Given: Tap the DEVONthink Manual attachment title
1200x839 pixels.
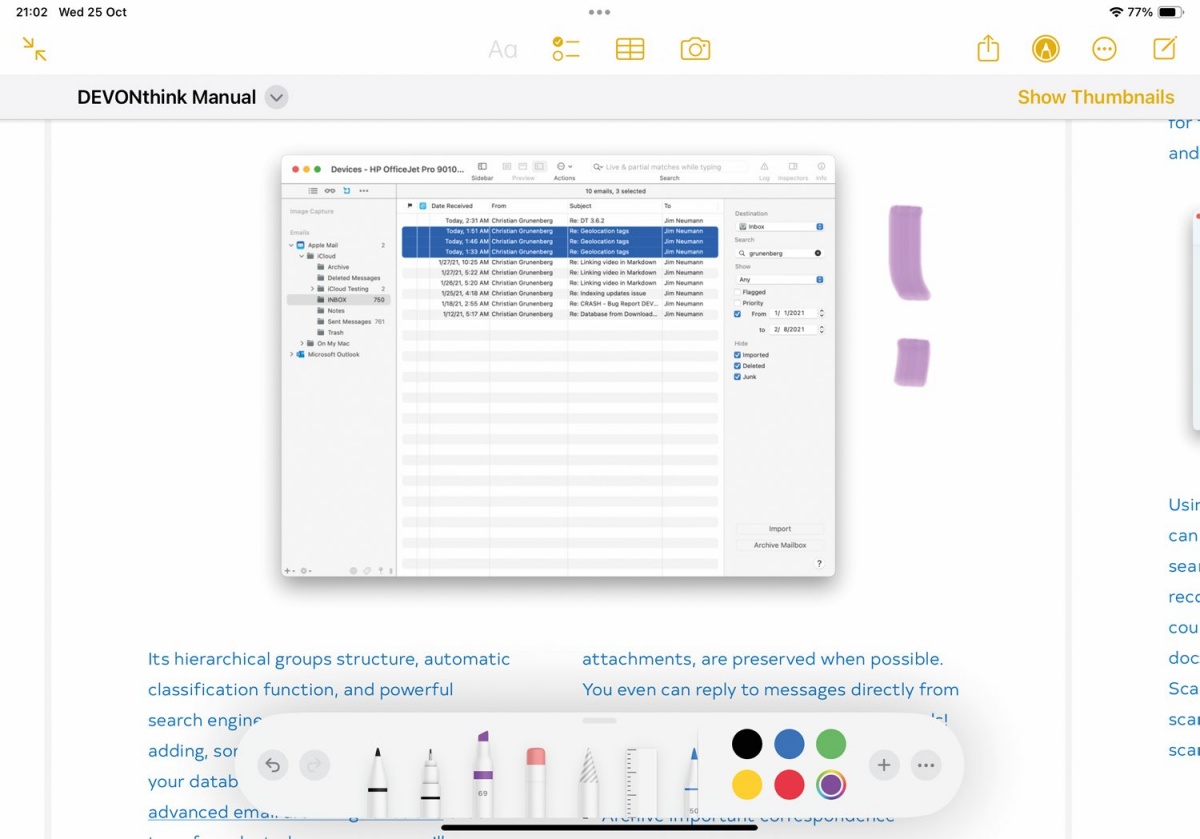Looking at the screenshot, I should (x=167, y=97).
